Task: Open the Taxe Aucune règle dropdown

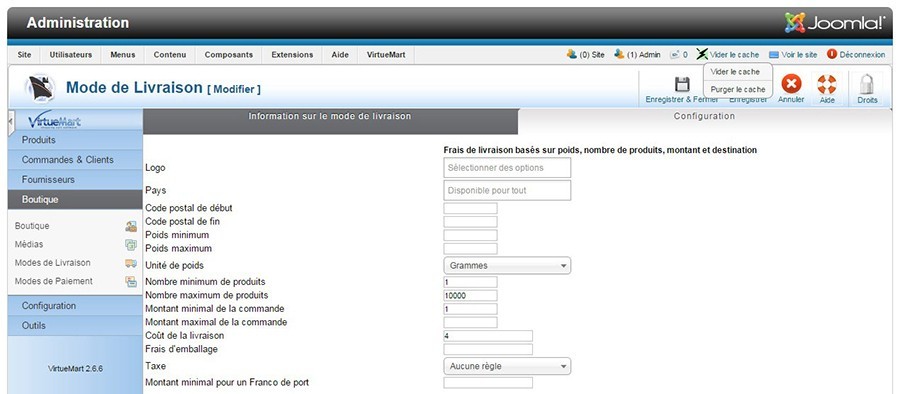Action: tap(507, 366)
